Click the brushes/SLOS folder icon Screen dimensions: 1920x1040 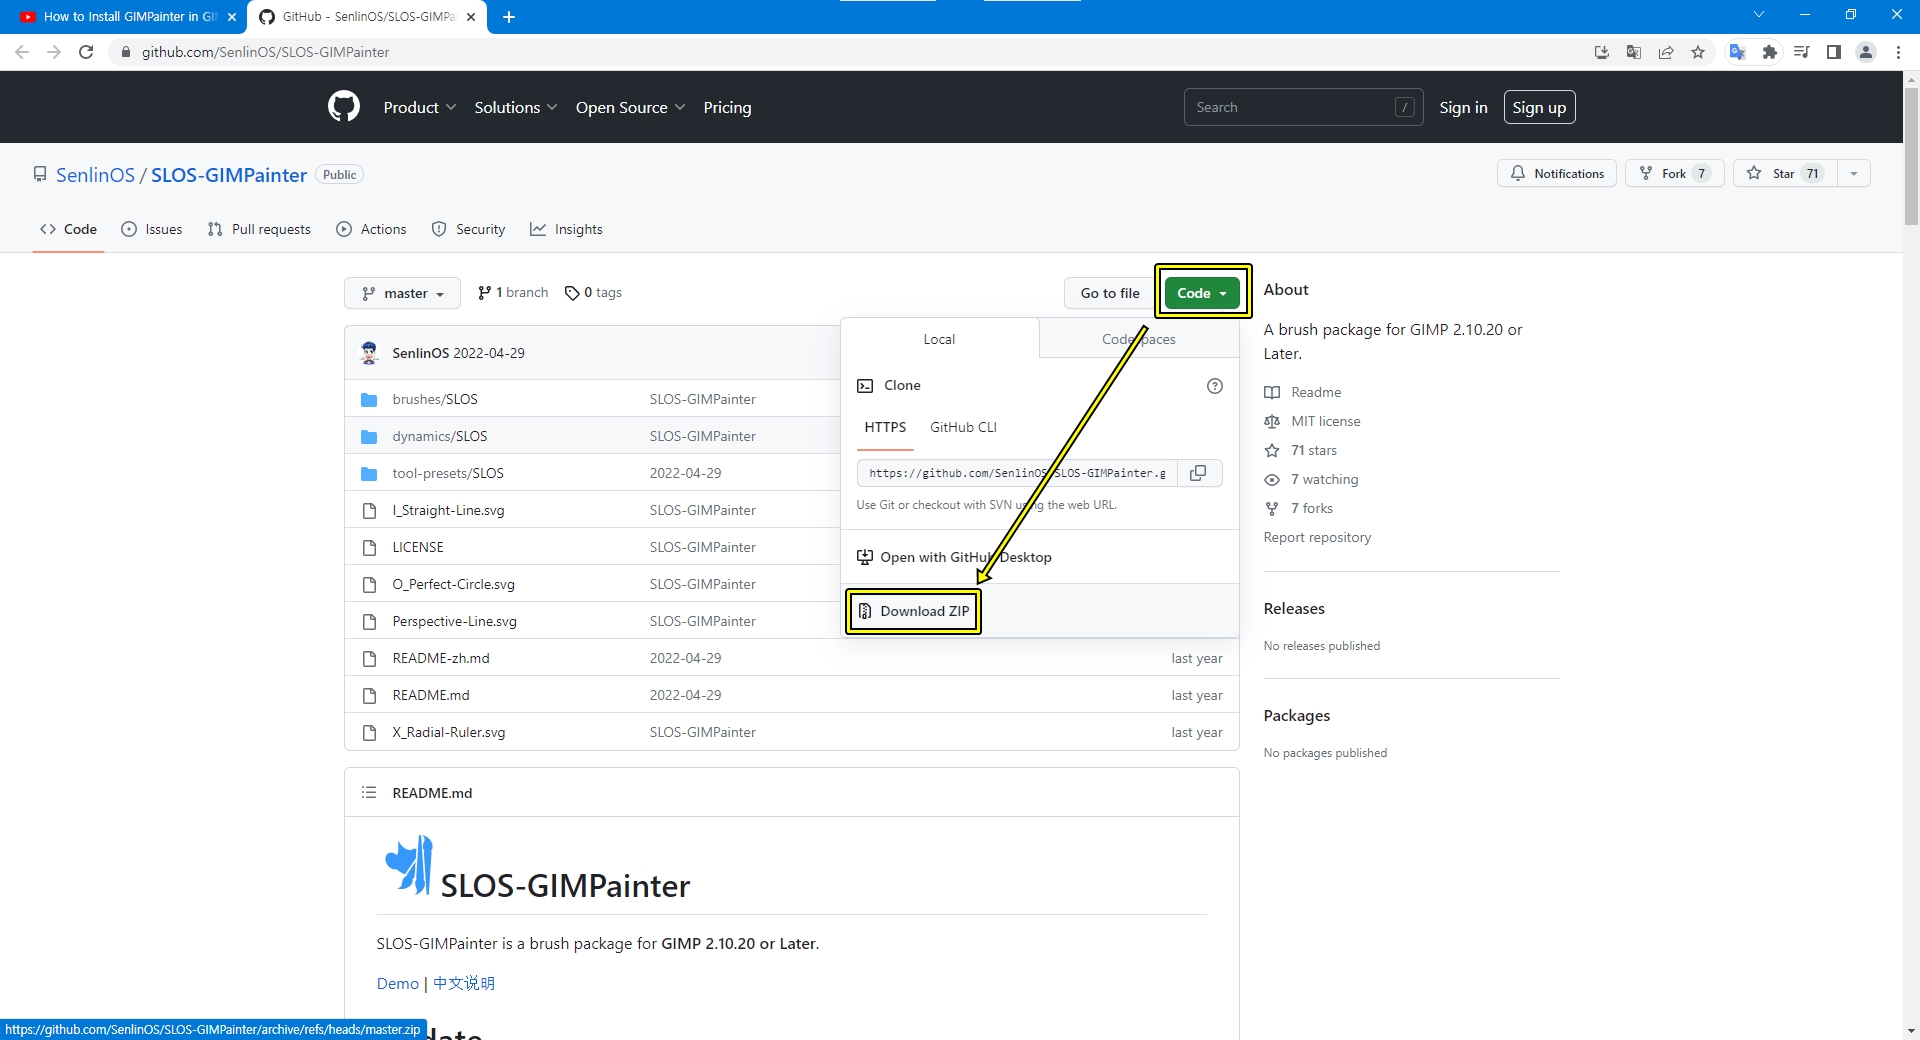[369, 400]
